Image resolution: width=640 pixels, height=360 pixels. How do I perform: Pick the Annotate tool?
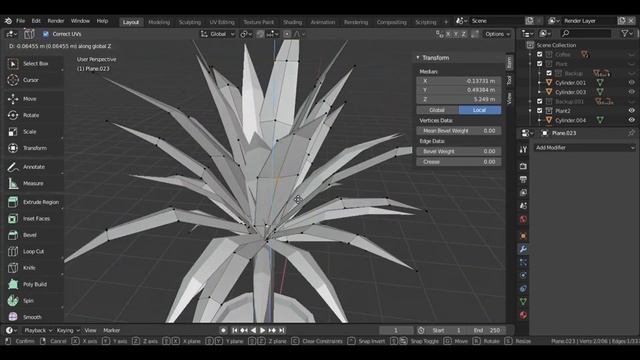point(35,167)
